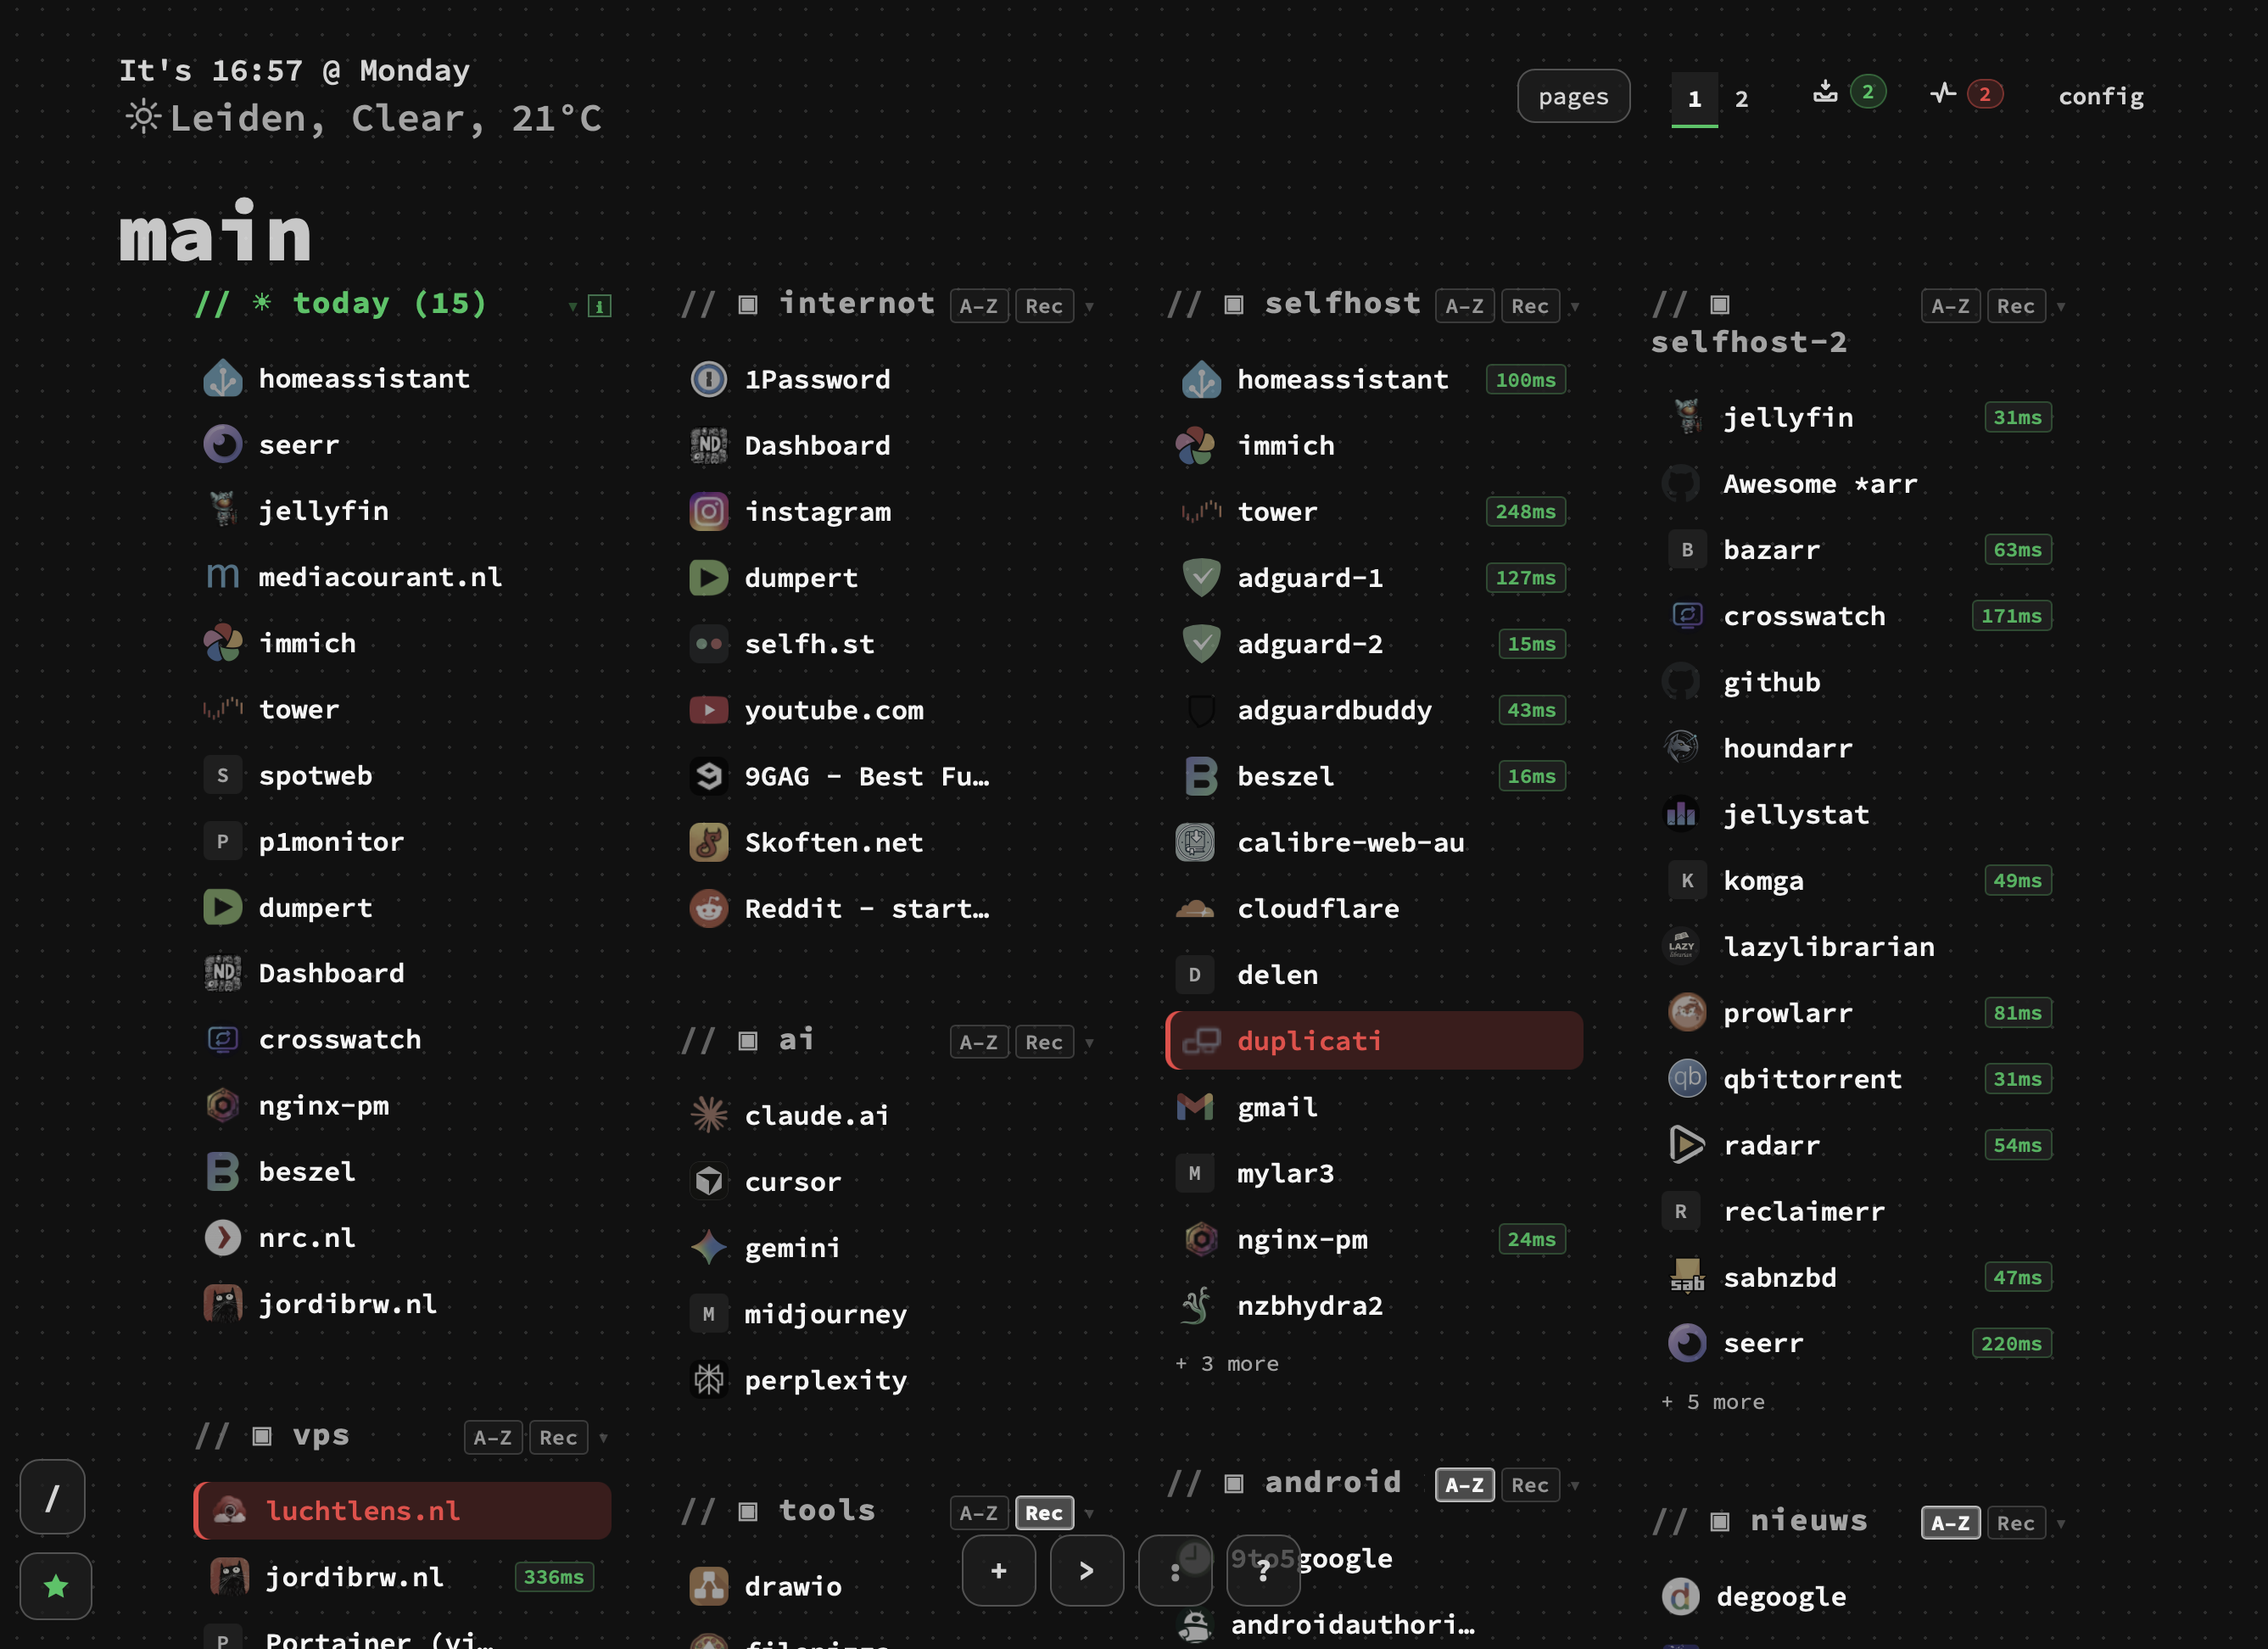Viewport: 2268px width, 1649px height.
Task: Enable Rec sort for selfhost-2
Action: pos(2016,306)
